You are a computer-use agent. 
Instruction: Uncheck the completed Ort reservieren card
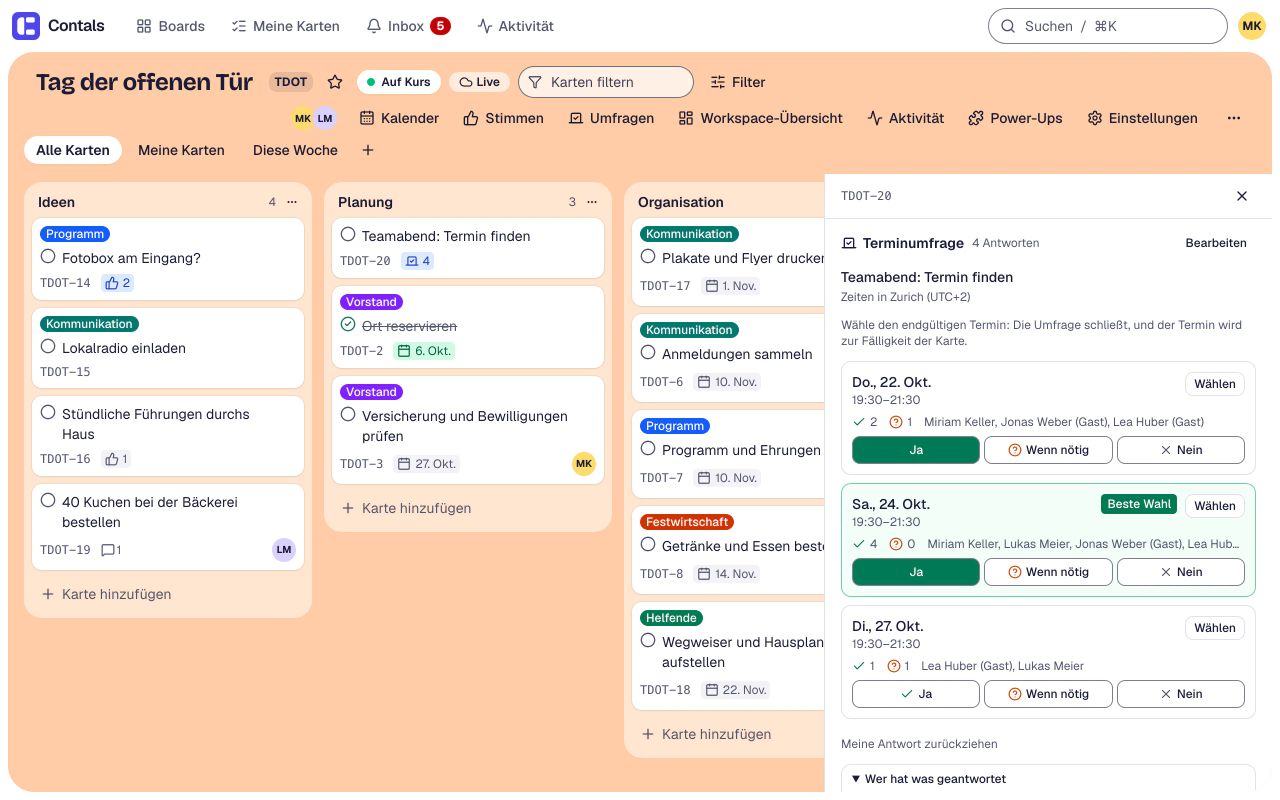pos(348,325)
